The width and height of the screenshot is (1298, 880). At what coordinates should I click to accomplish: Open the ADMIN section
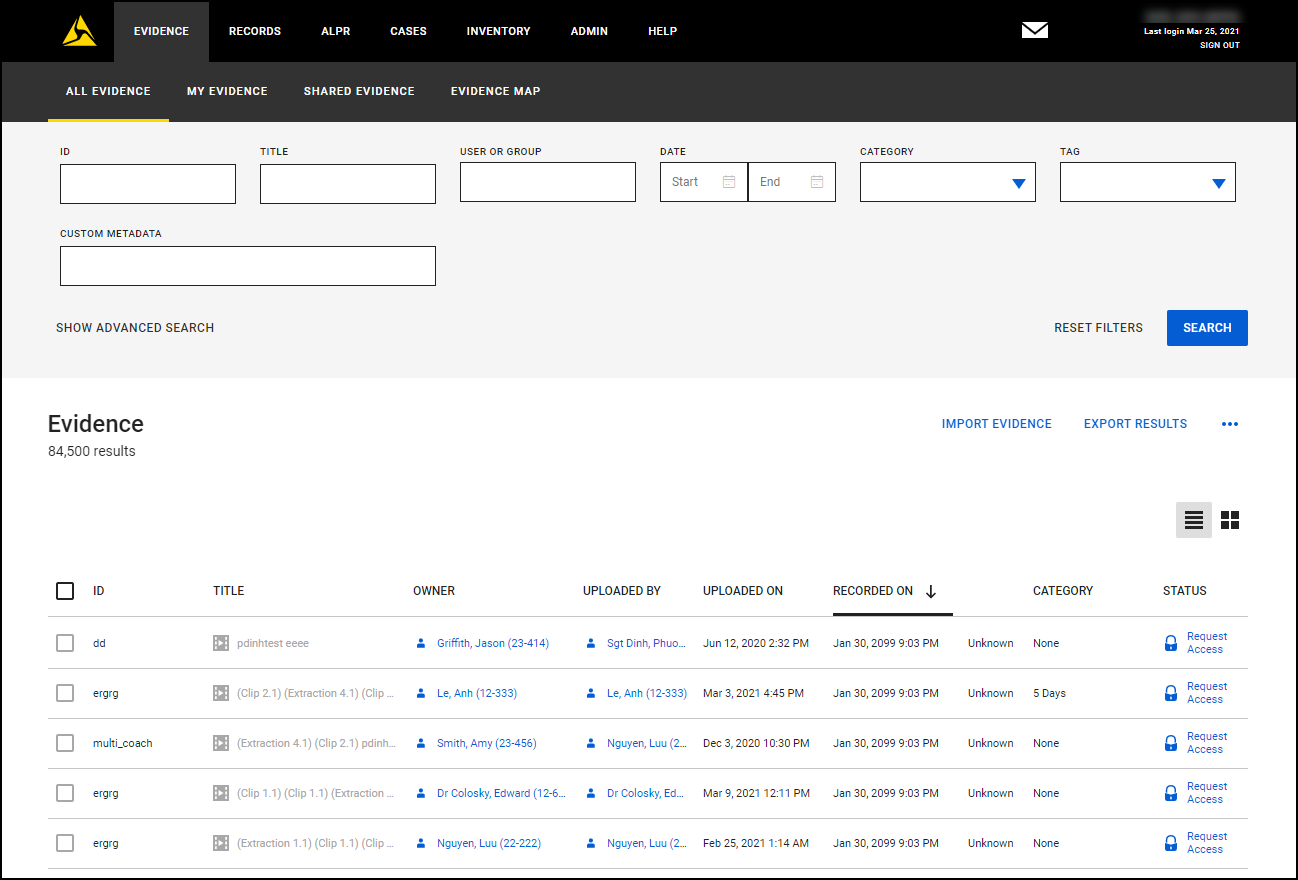coord(589,31)
